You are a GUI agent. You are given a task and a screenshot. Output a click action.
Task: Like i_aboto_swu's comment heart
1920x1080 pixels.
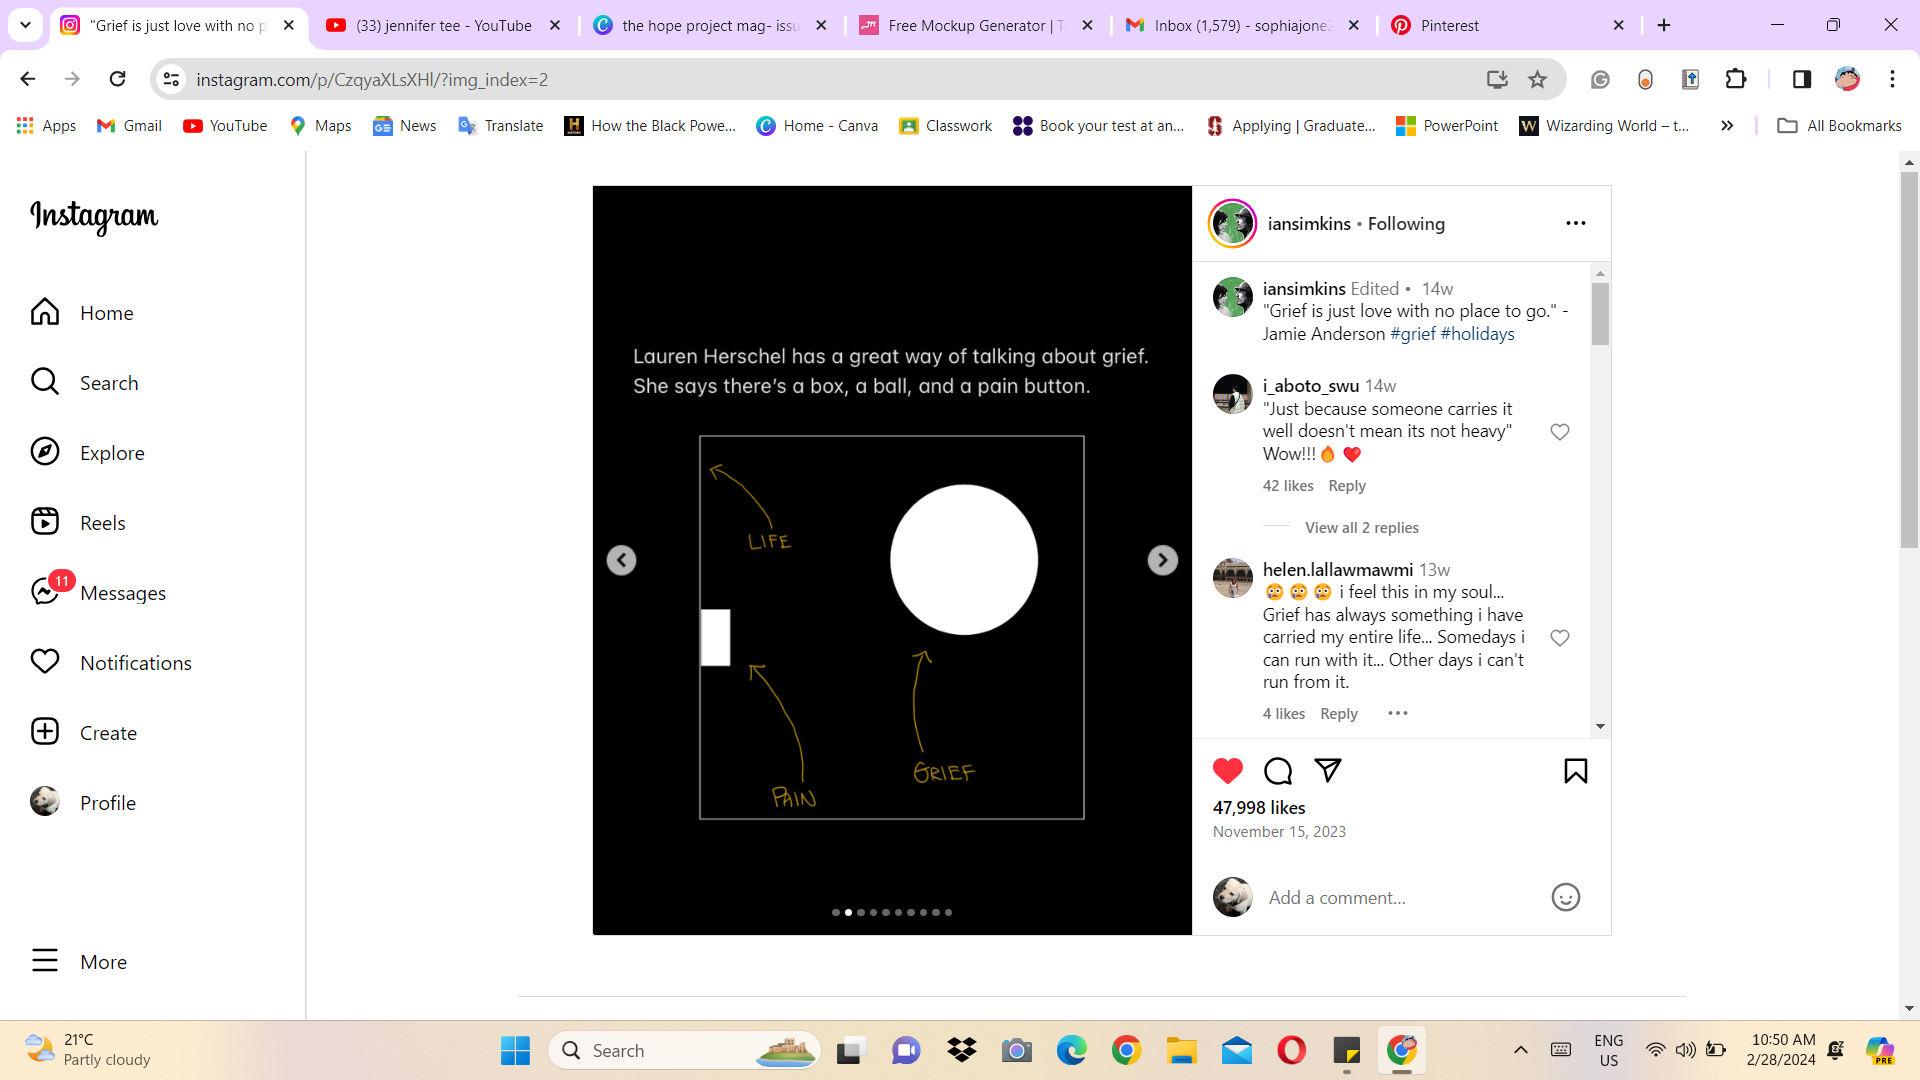[x=1559, y=432]
